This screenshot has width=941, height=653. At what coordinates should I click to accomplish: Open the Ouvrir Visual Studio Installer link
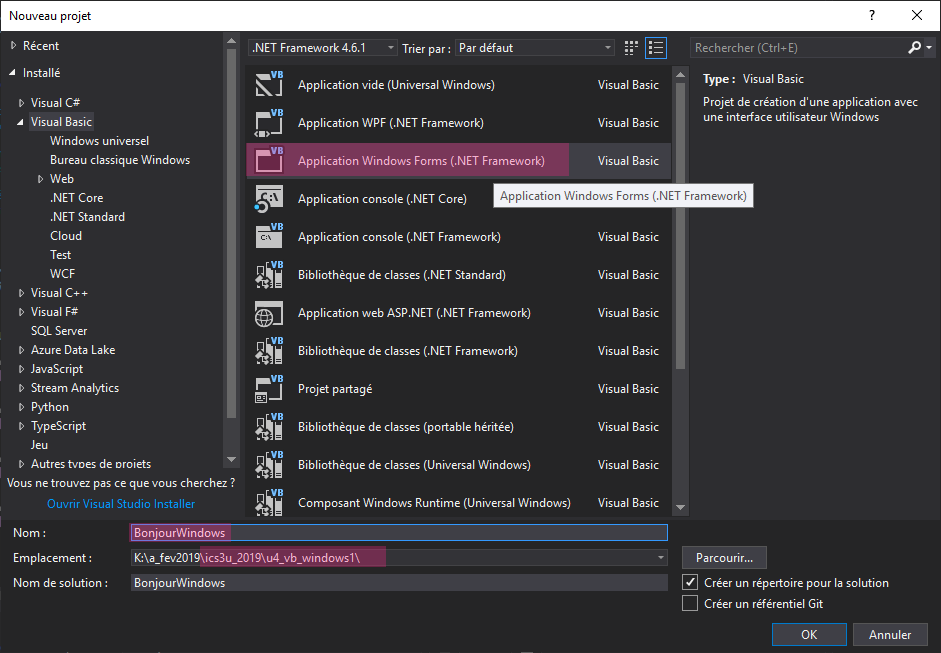(121, 504)
